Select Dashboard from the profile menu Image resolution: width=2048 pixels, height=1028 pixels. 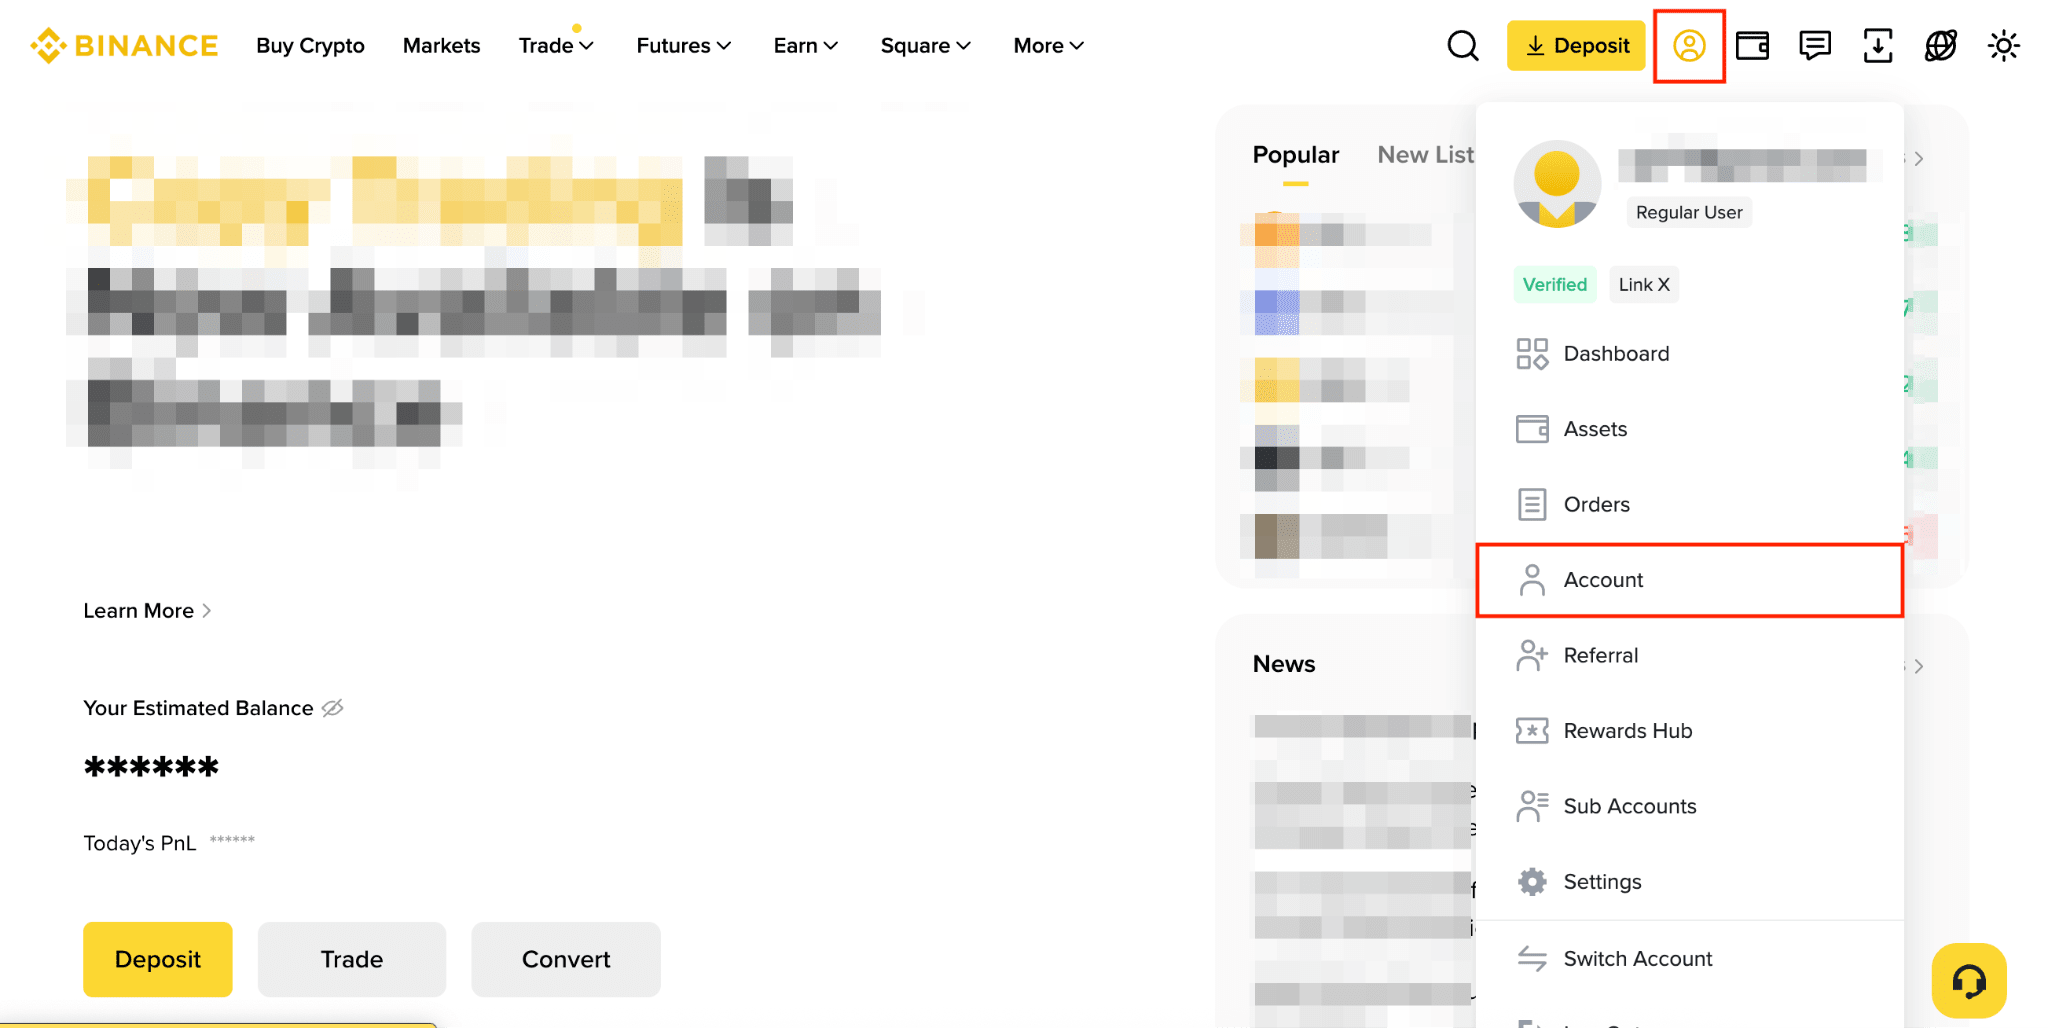[1690, 354]
